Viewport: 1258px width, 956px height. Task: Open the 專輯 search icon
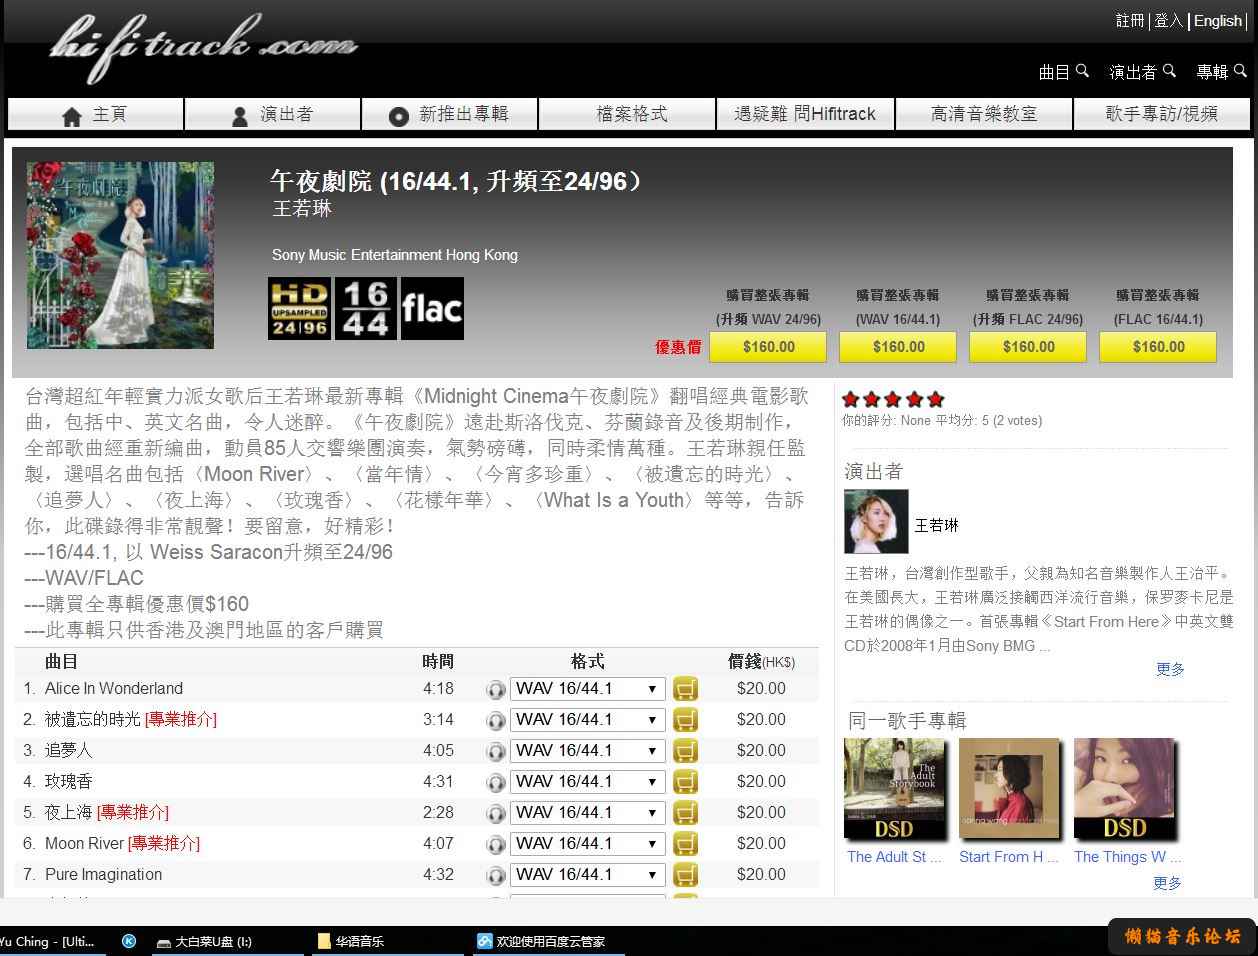1240,71
